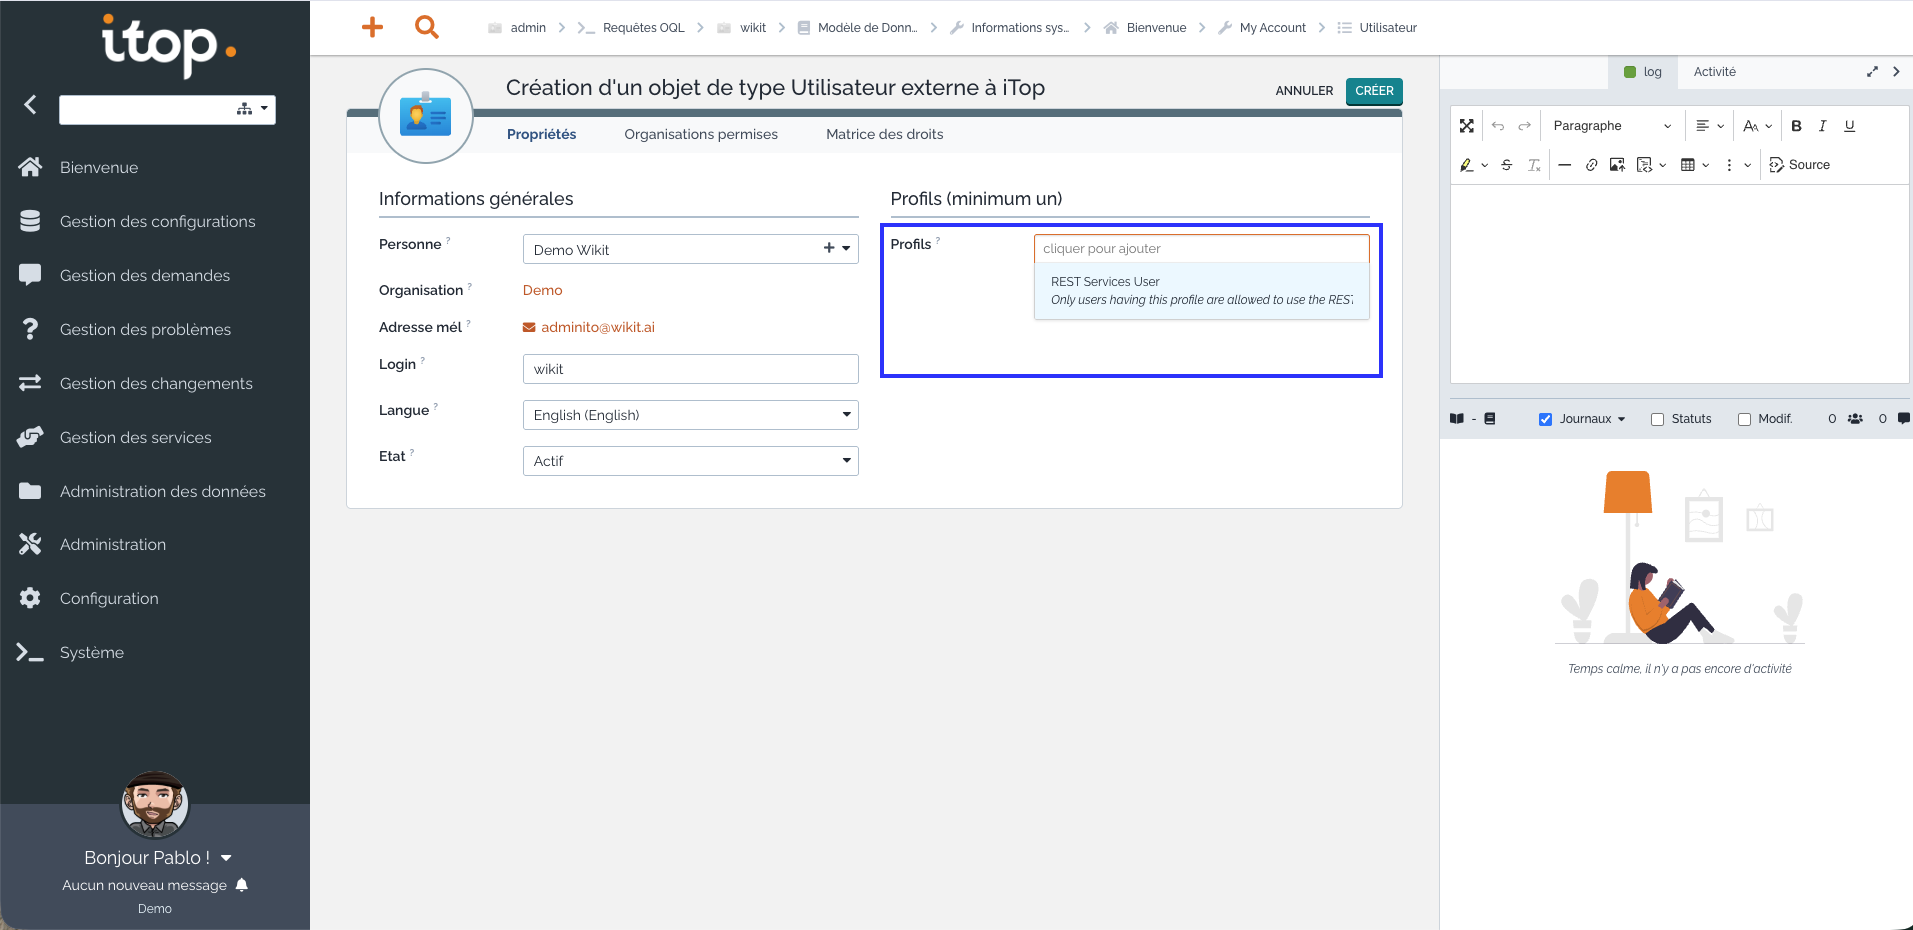The height and width of the screenshot is (930, 1913).
Task: Click the upload image icon
Action: [1617, 165]
